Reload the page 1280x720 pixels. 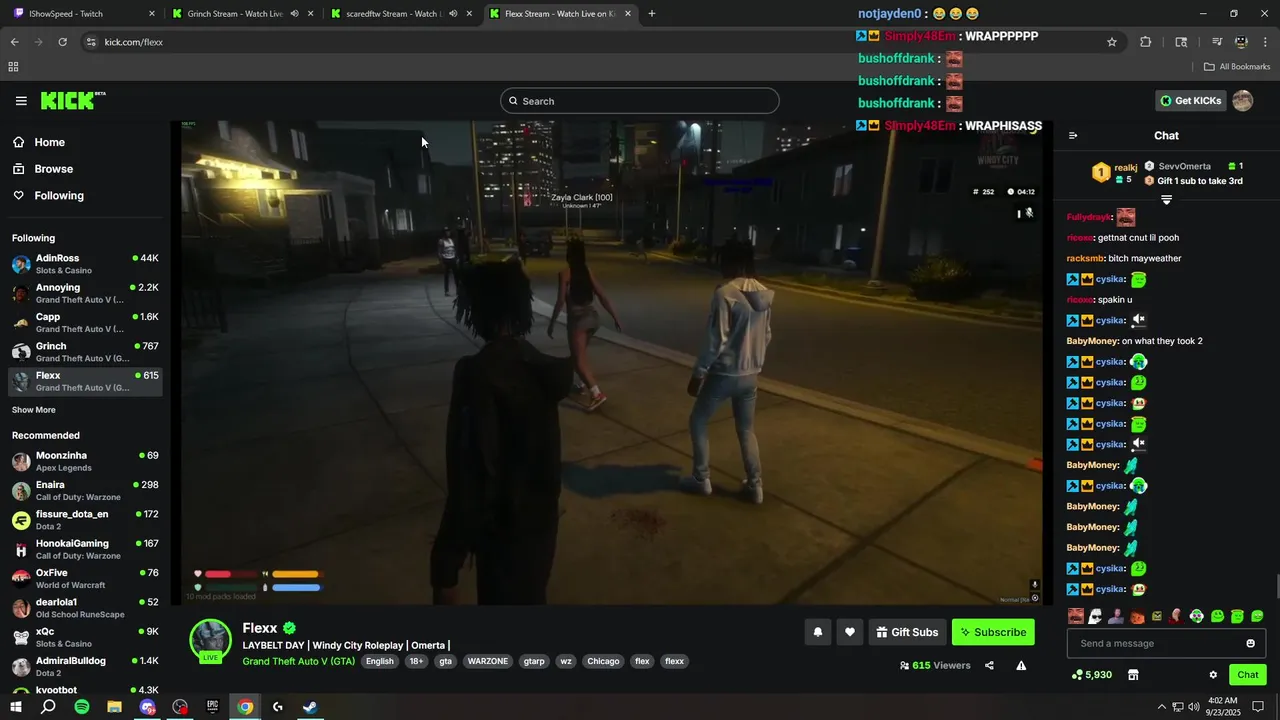pyautogui.click(x=62, y=42)
